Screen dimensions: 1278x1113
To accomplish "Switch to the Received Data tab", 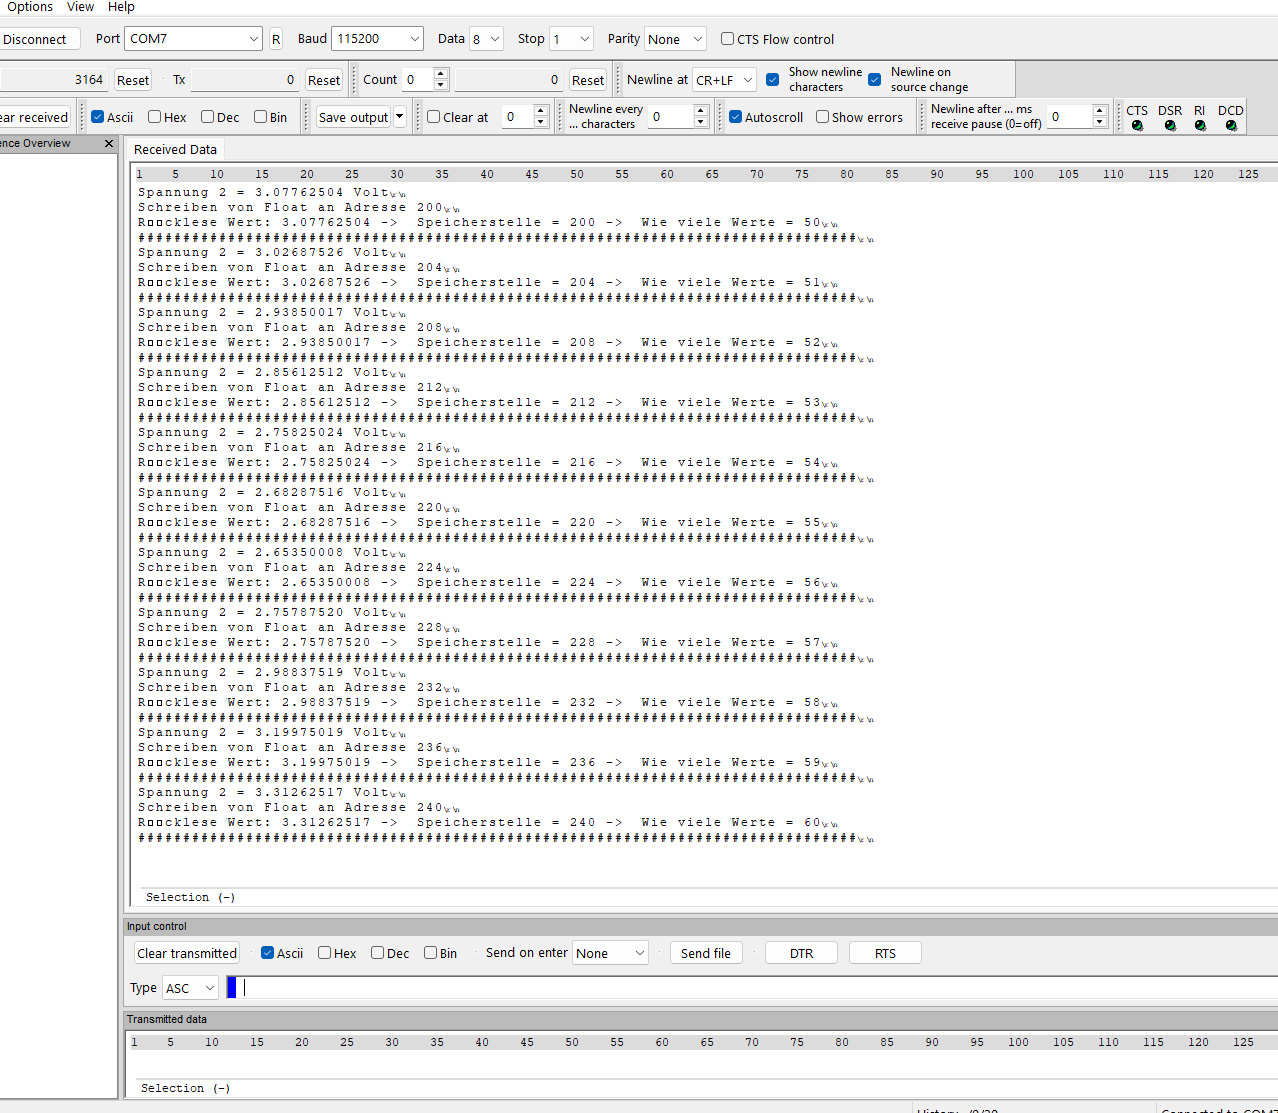I will point(175,149).
